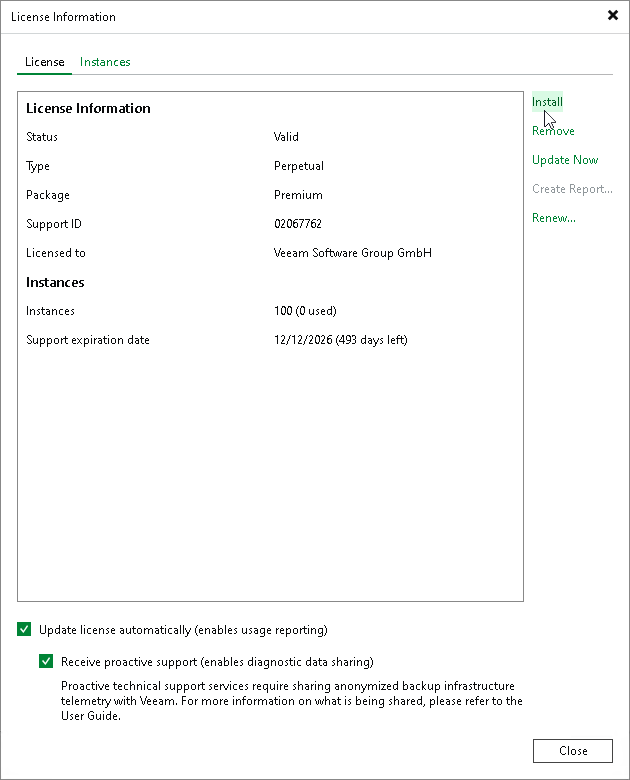Switch to the Instances tab
The image size is (630, 780).
[x=105, y=62]
